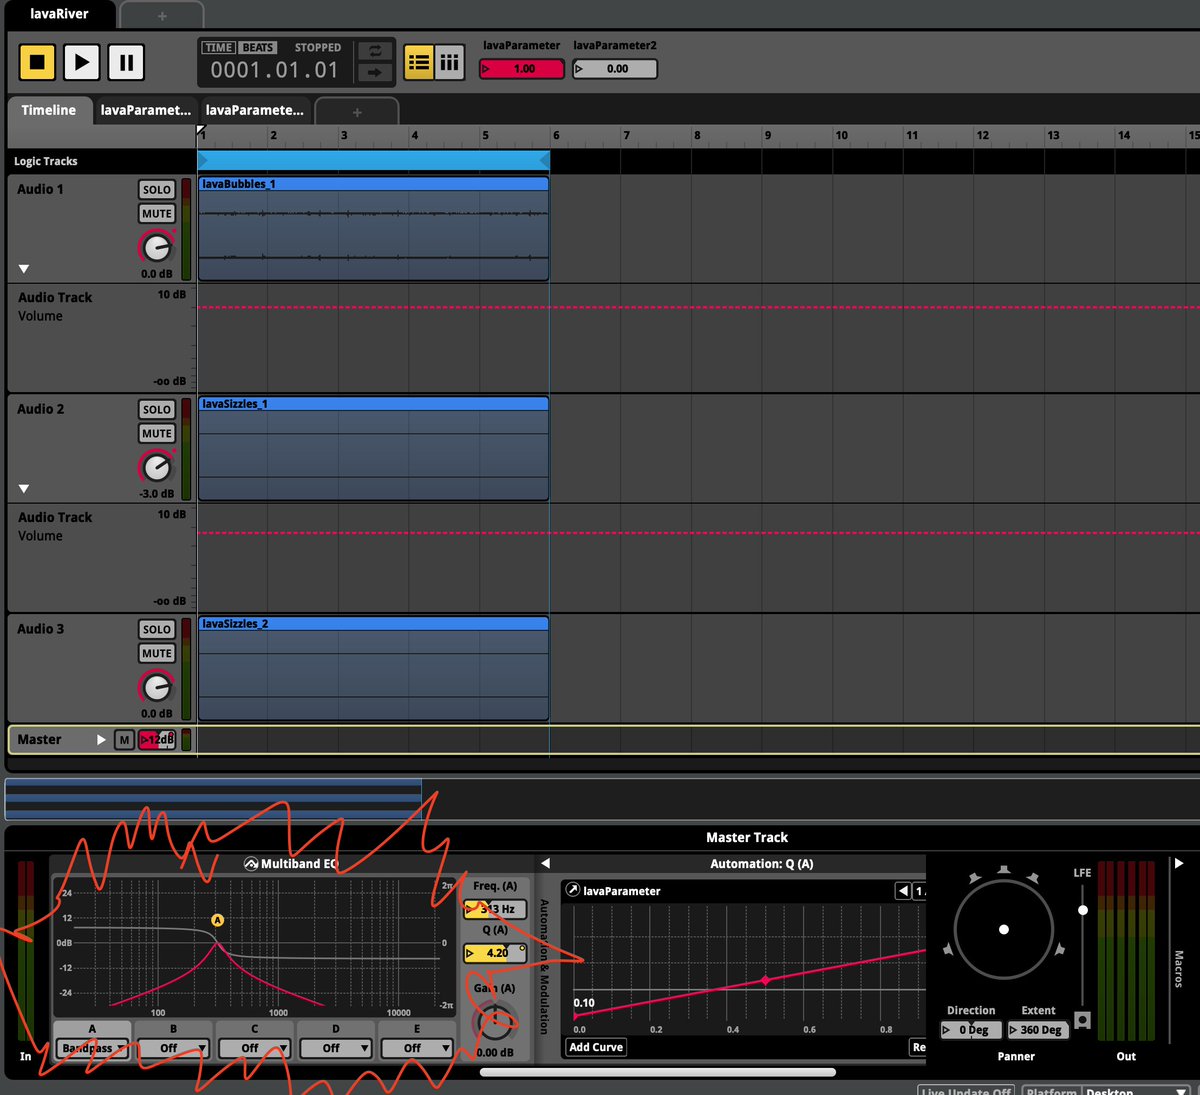The width and height of the screenshot is (1200, 1095).
Task: Click the lavaParameter link arrow icon
Action: [573, 890]
